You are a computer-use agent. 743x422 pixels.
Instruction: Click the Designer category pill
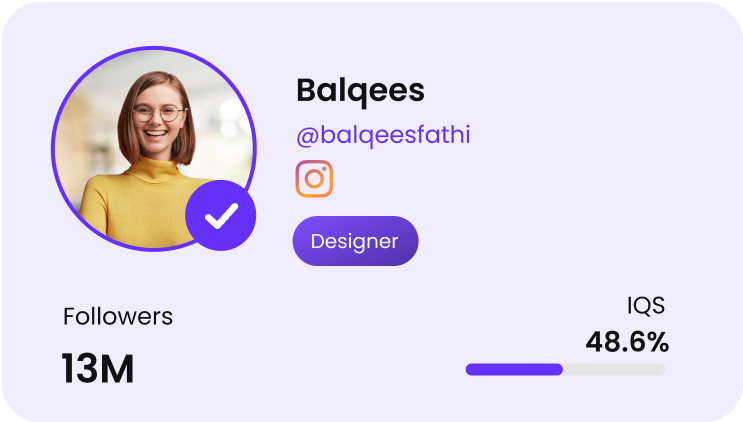pyautogui.click(x=355, y=241)
